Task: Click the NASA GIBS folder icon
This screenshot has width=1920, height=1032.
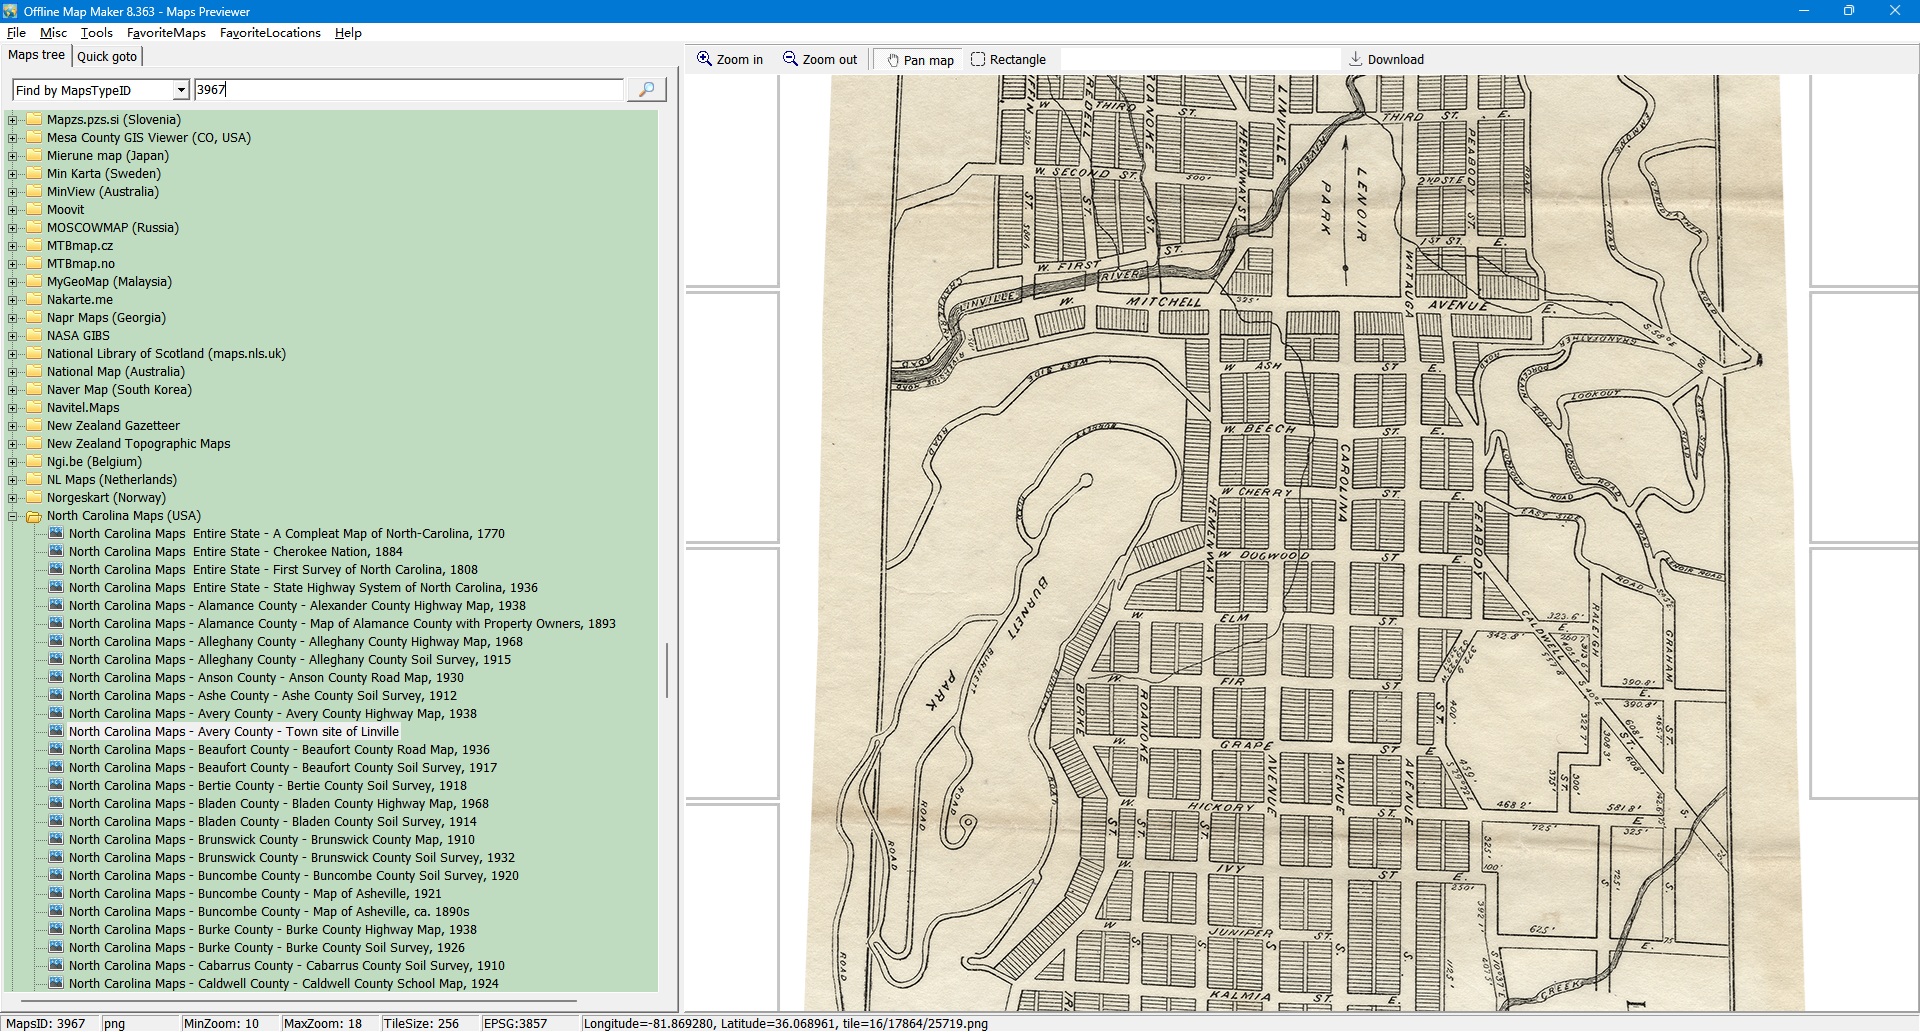Action: 34,336
